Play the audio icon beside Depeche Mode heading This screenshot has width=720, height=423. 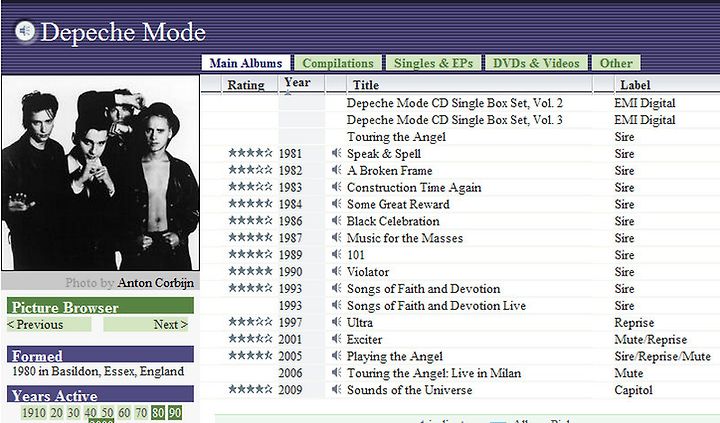[x=25, y=32]
